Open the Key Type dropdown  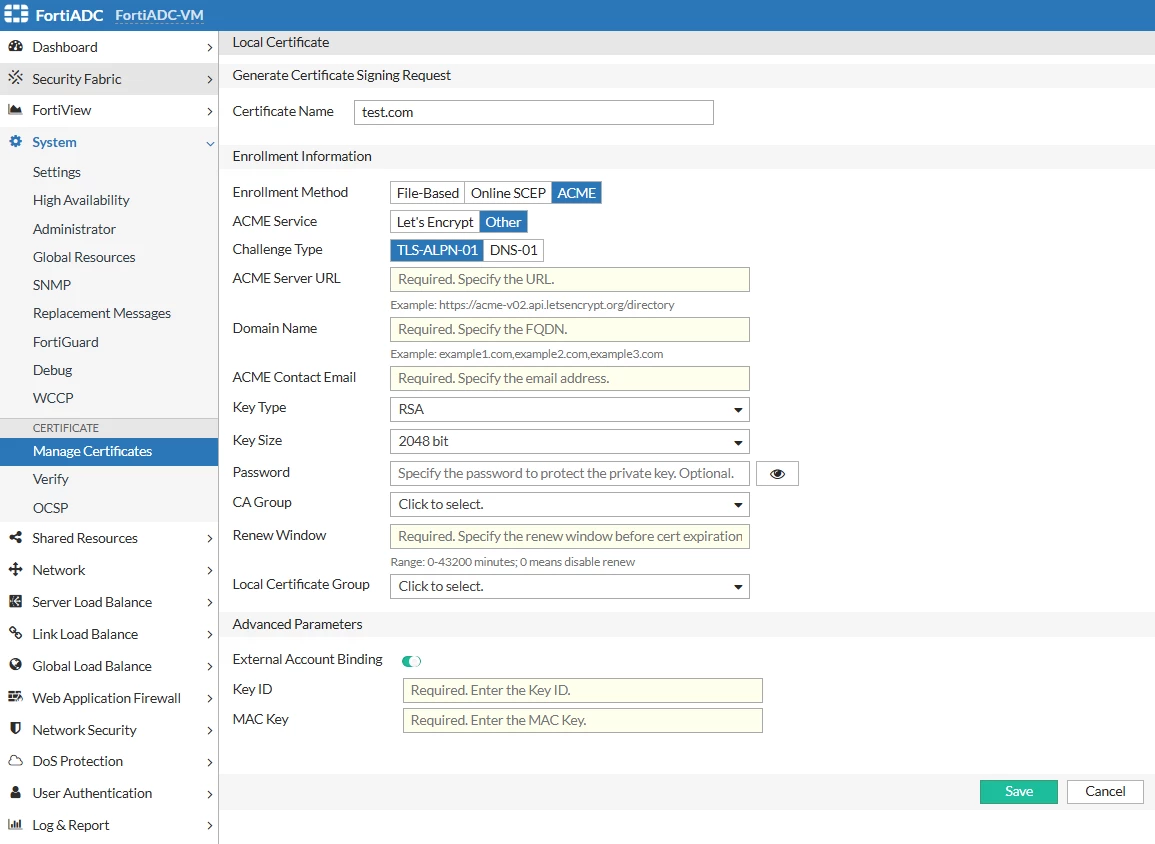pos(569,409)
